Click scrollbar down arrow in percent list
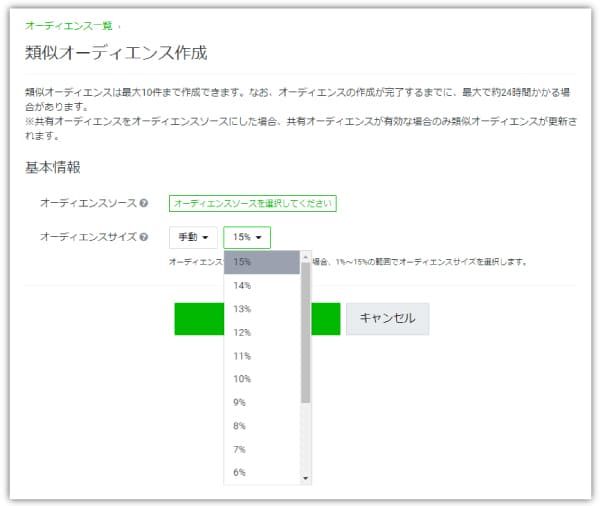Viewport: 600px width, 506px height. (x=305, y=478)
